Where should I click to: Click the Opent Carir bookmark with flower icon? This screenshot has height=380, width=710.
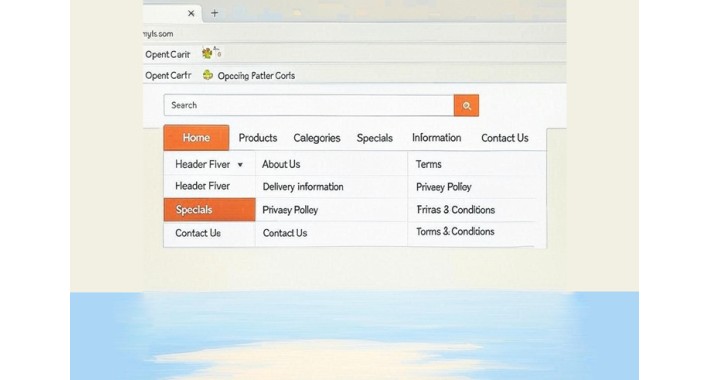(168, 54)
